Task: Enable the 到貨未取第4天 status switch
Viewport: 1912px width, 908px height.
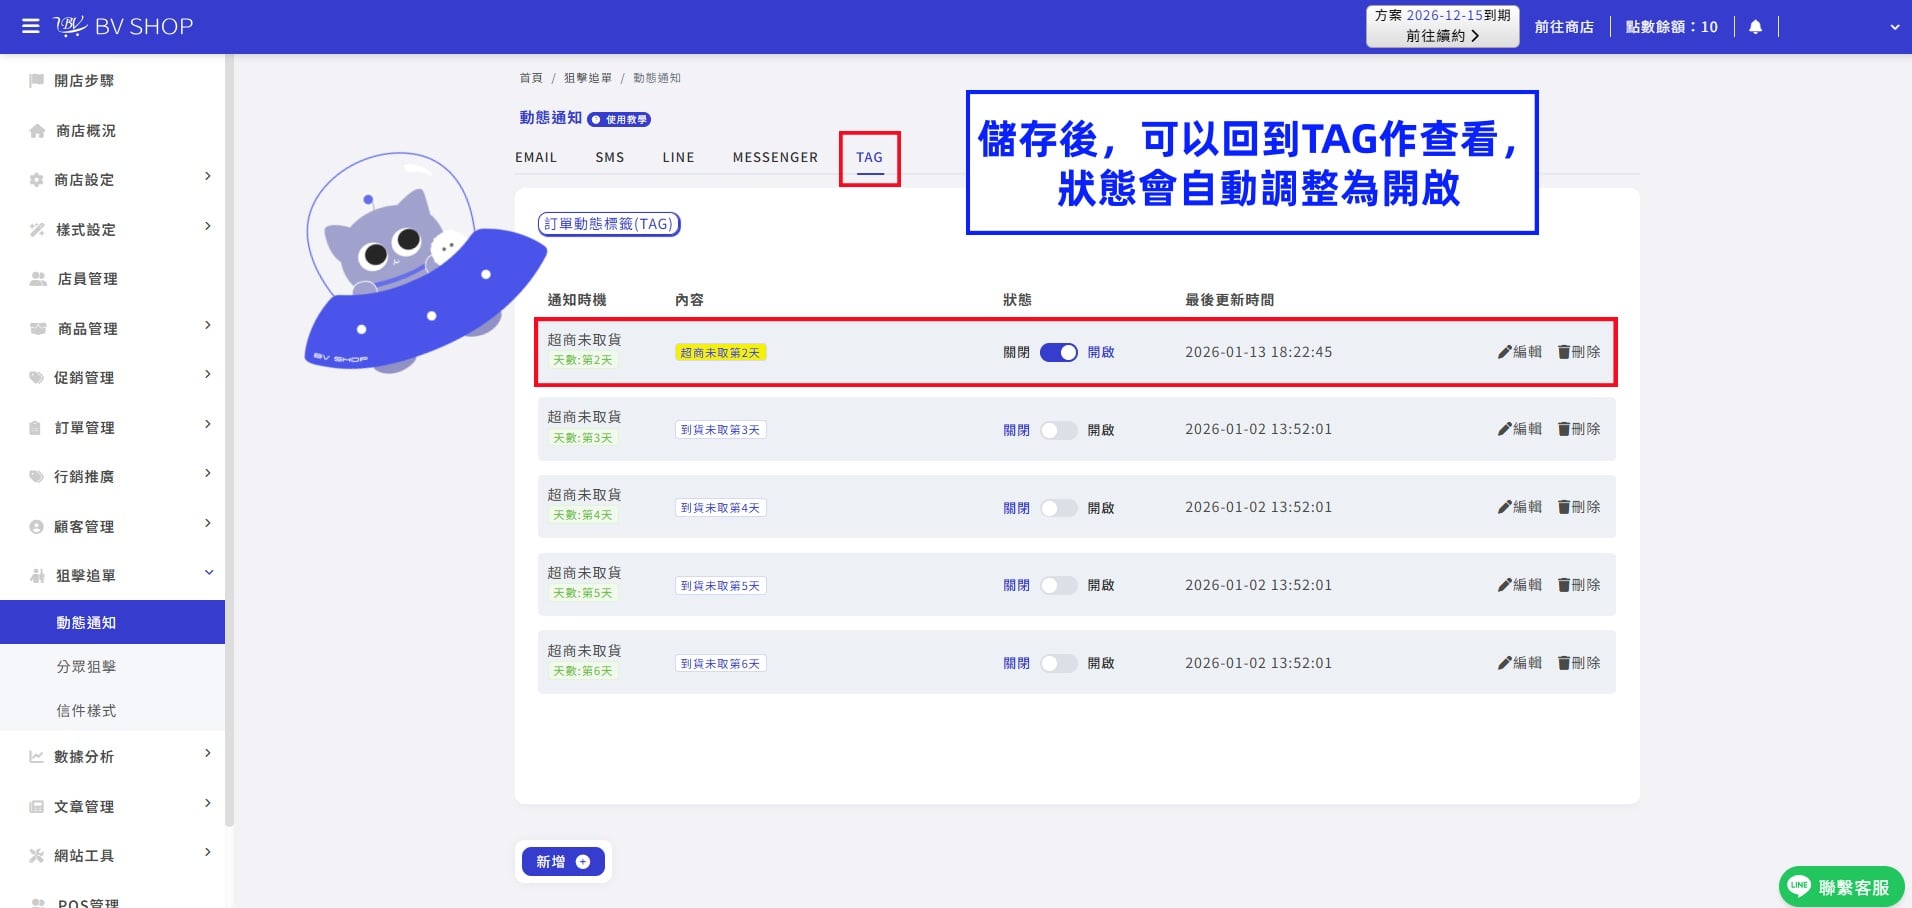Action: tap(1059, 508)
